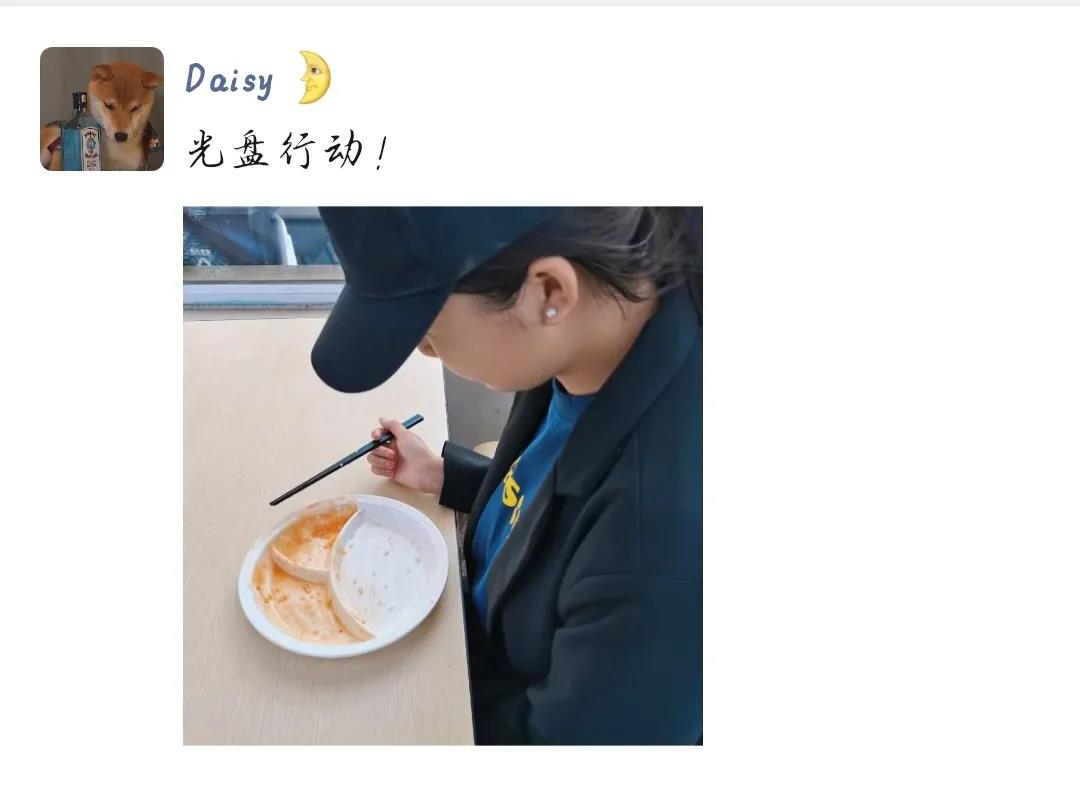The width and height of the screenshot is (1080, 801).
Task: Click the black chopsticks in the photo
Action: 346,459
